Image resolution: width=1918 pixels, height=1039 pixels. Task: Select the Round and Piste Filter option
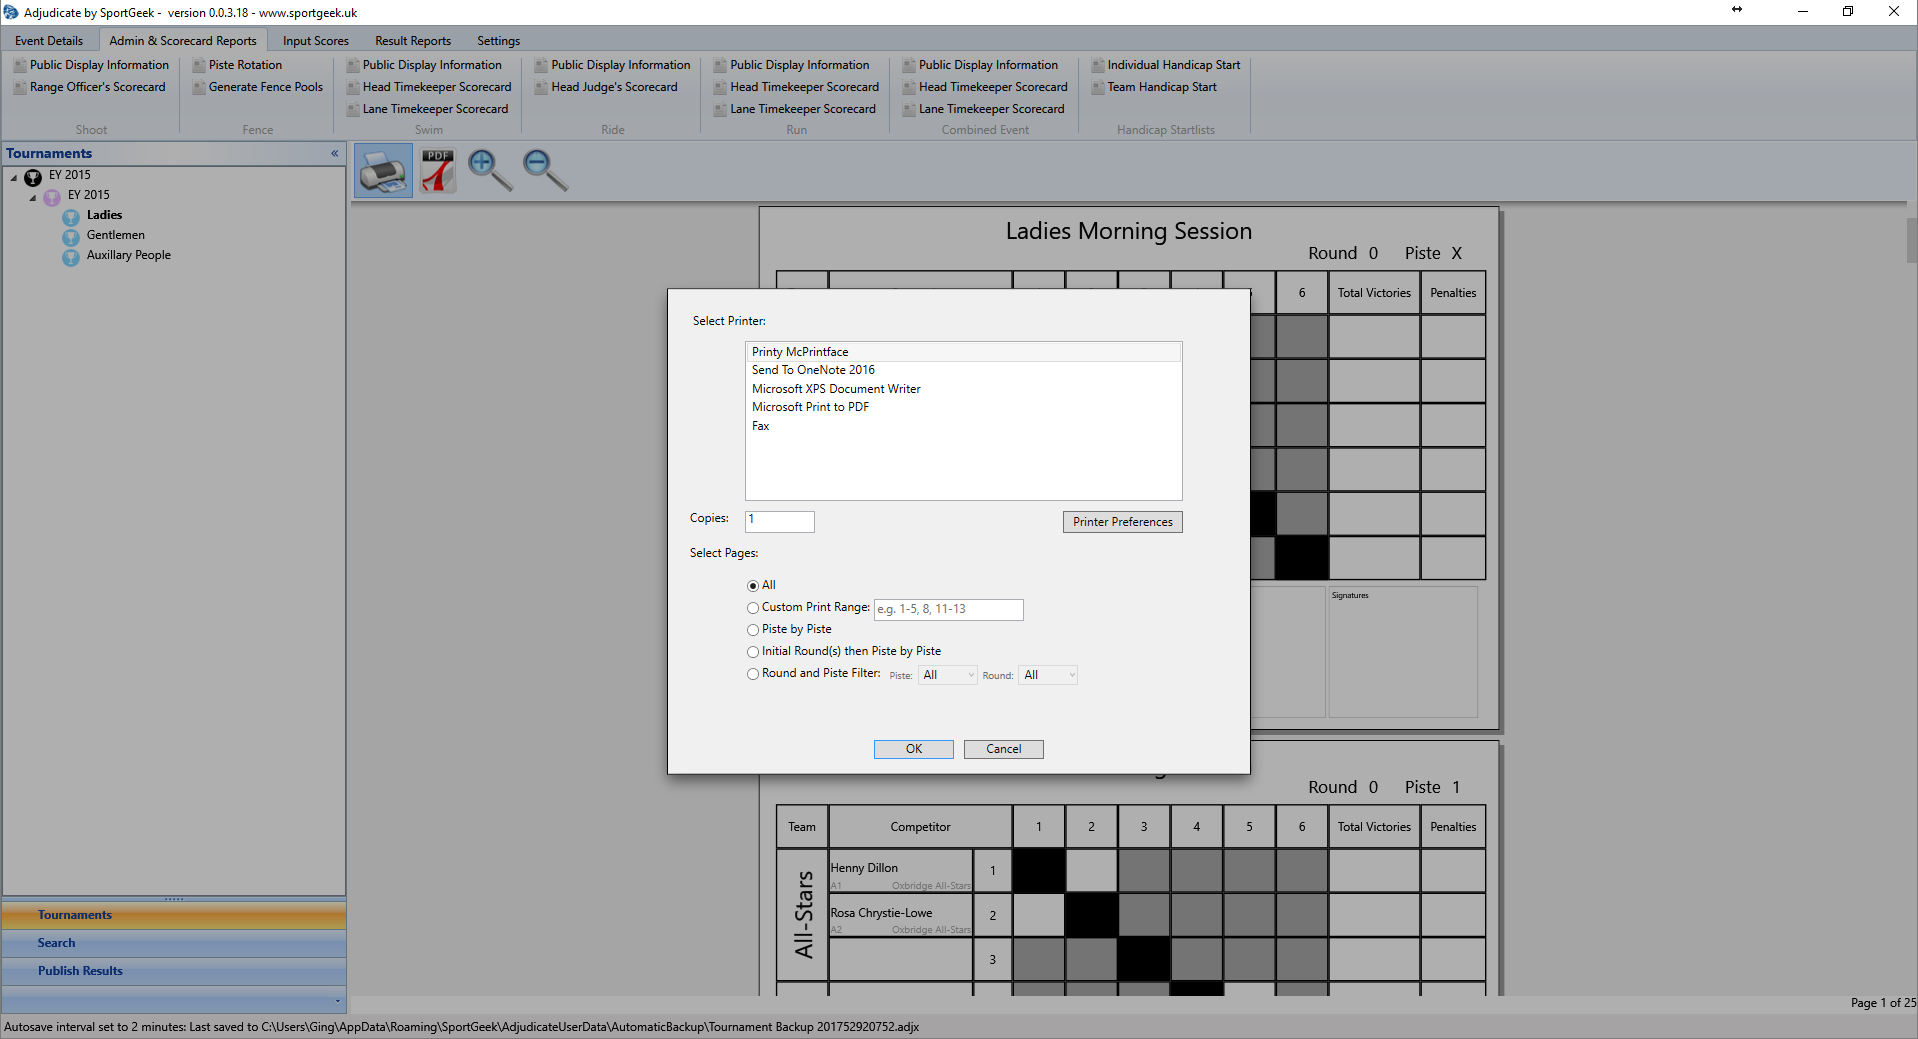pos(753,674)
